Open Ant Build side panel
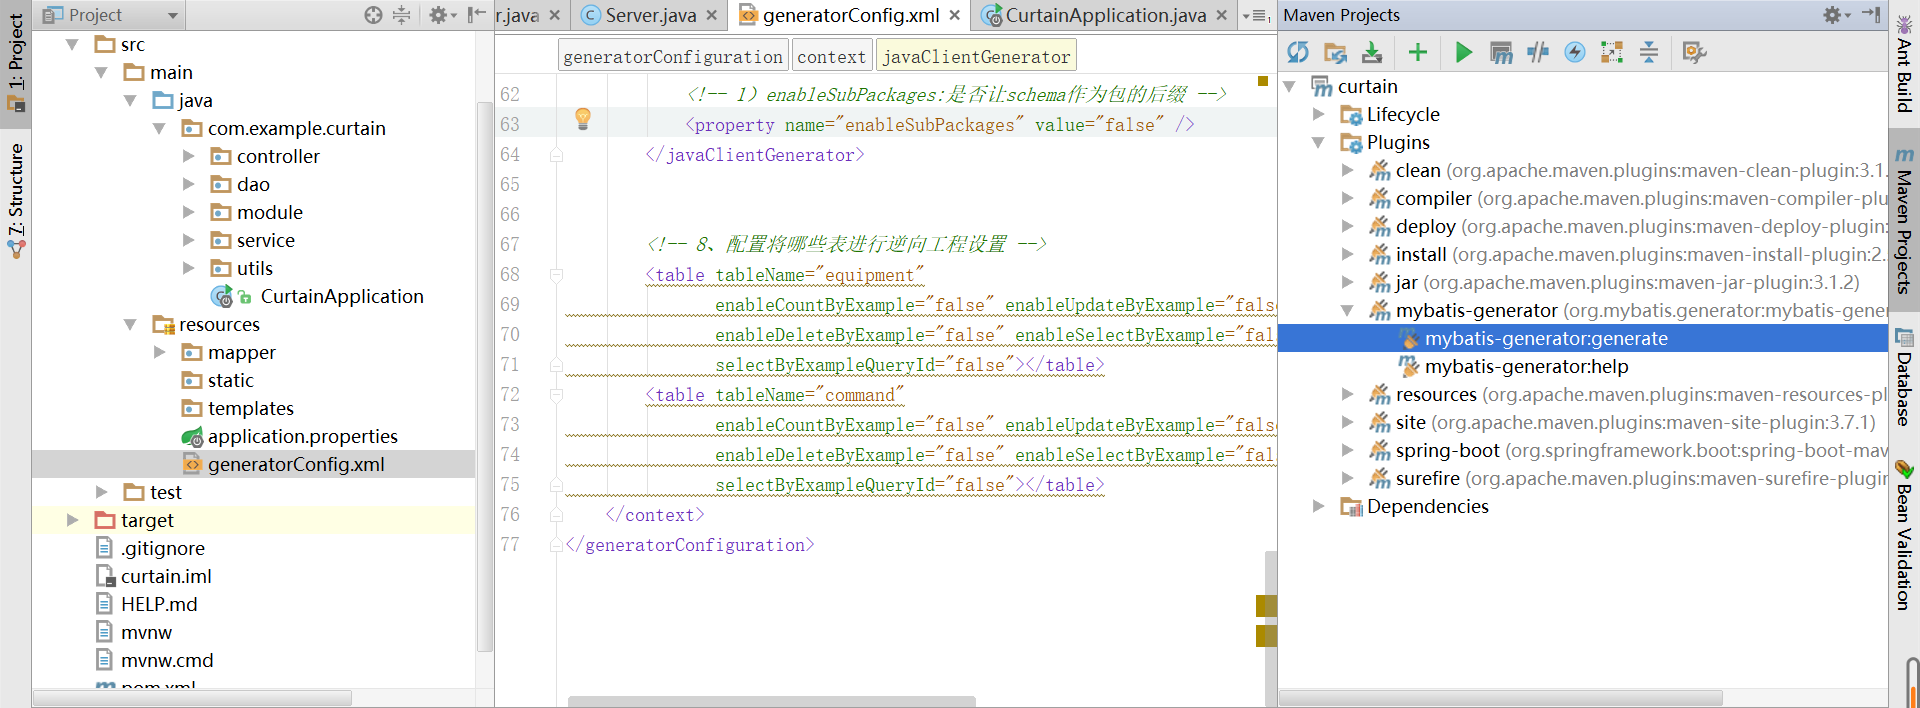Screen dimensions: 1920x708 1904,64
